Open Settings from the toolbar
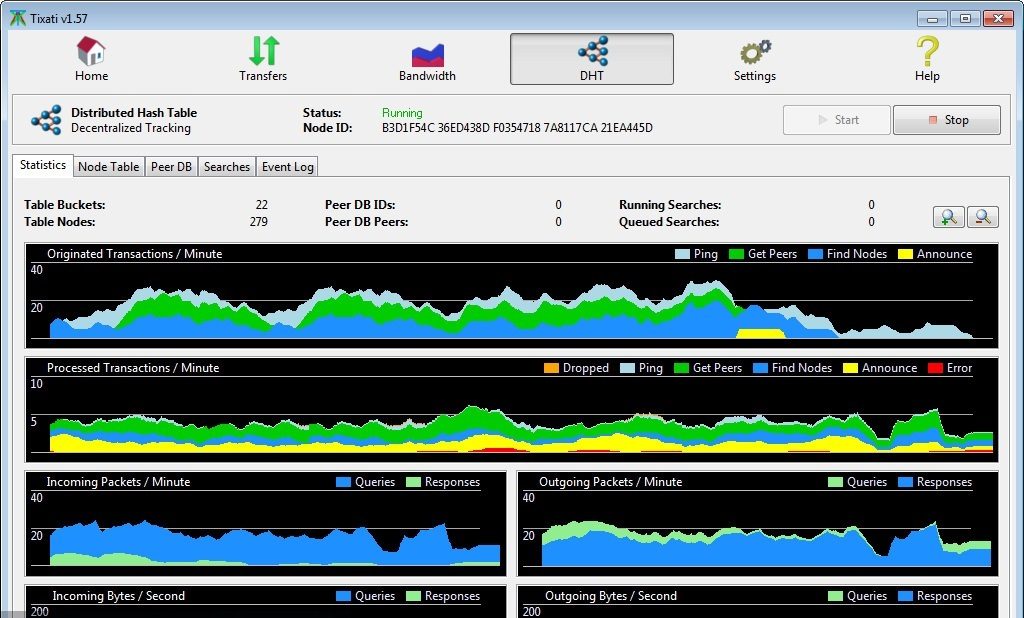This screenshot has height=618, width=1024. 755,59
